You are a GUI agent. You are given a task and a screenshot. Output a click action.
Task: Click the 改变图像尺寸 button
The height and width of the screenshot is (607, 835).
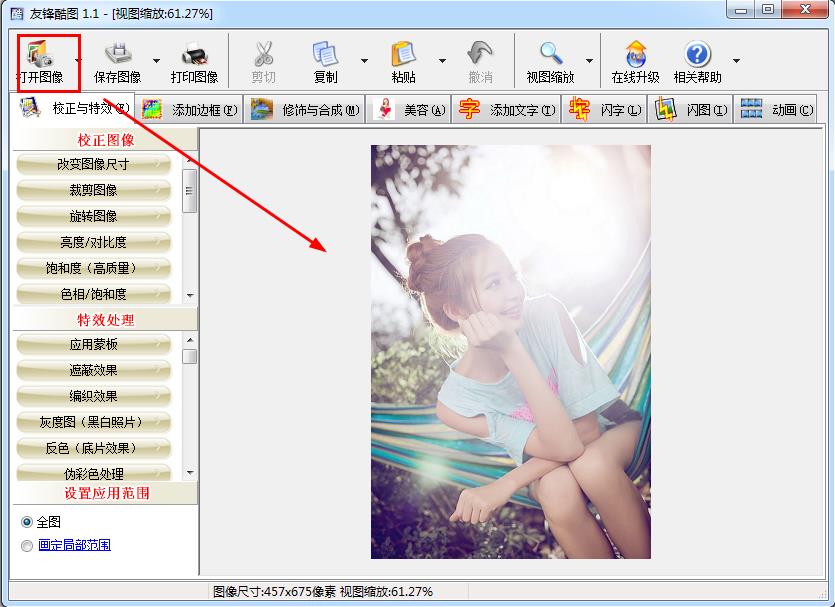pos(93,164)
